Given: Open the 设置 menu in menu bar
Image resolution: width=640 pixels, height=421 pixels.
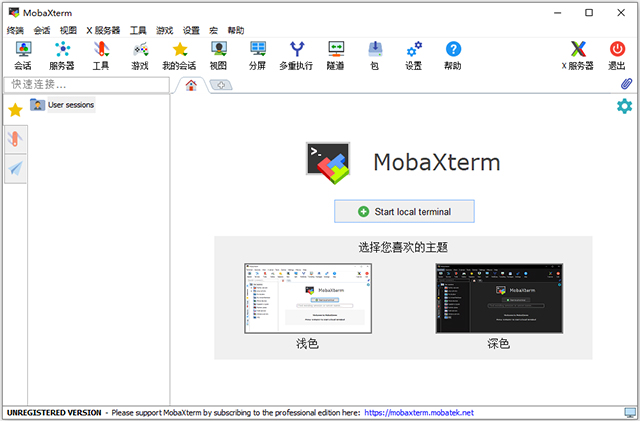Looking at the screenshot, I should point(191,30).
